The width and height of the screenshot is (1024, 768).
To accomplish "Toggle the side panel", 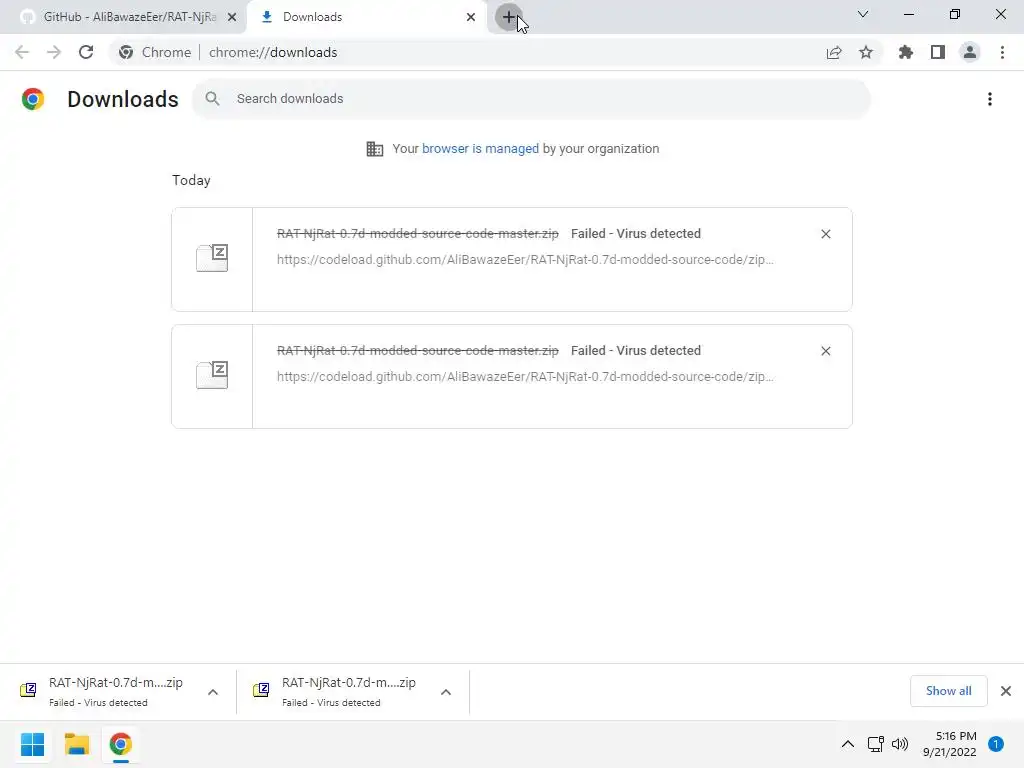I will tap(938, 52).
